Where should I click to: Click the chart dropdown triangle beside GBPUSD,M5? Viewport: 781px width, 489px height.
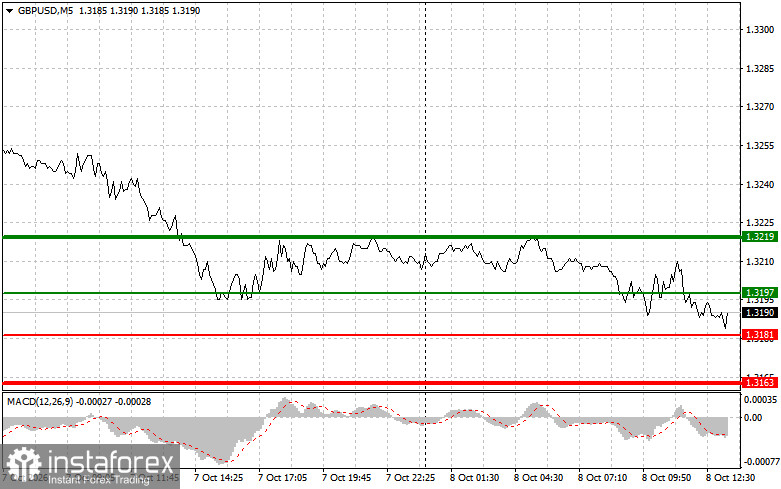point(9,11)
